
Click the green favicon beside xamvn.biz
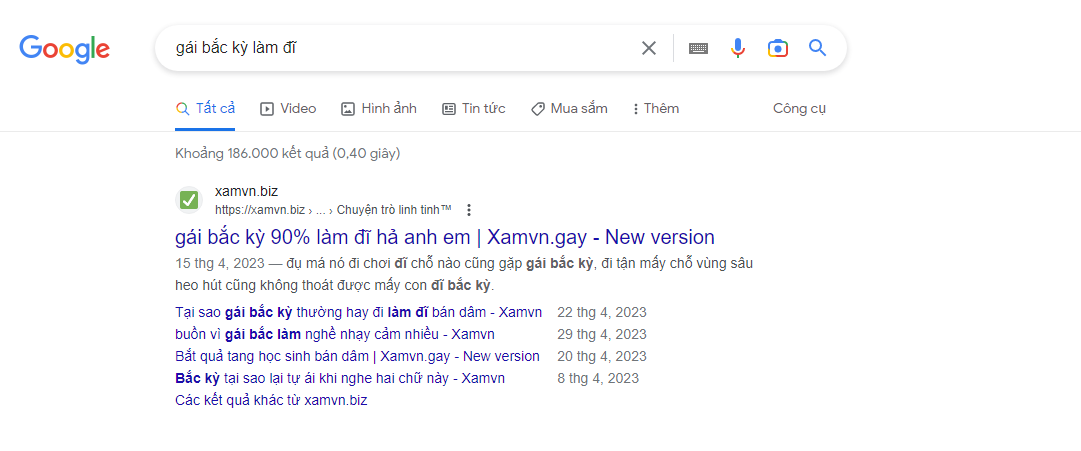click(x=189, y=200)
